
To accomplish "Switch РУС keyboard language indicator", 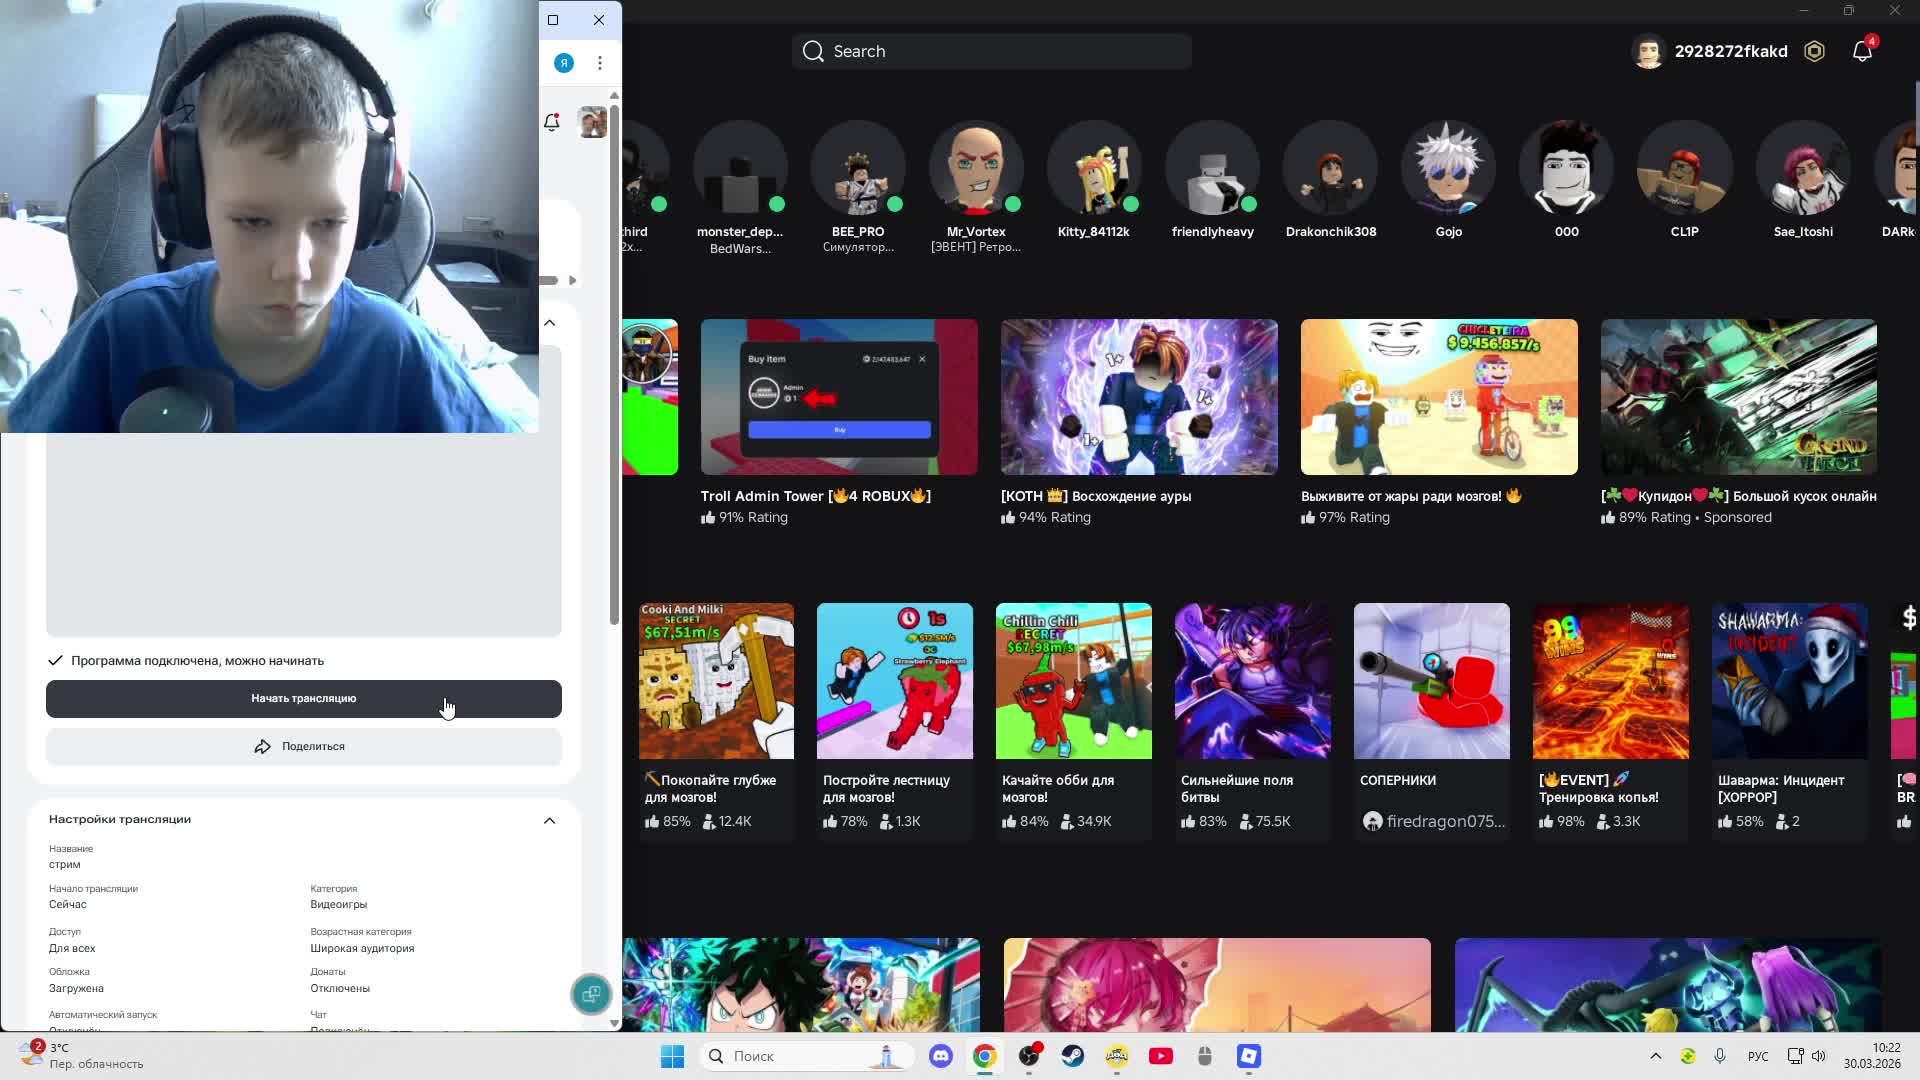I will pyautogui.click(x=1757, y=1056).
